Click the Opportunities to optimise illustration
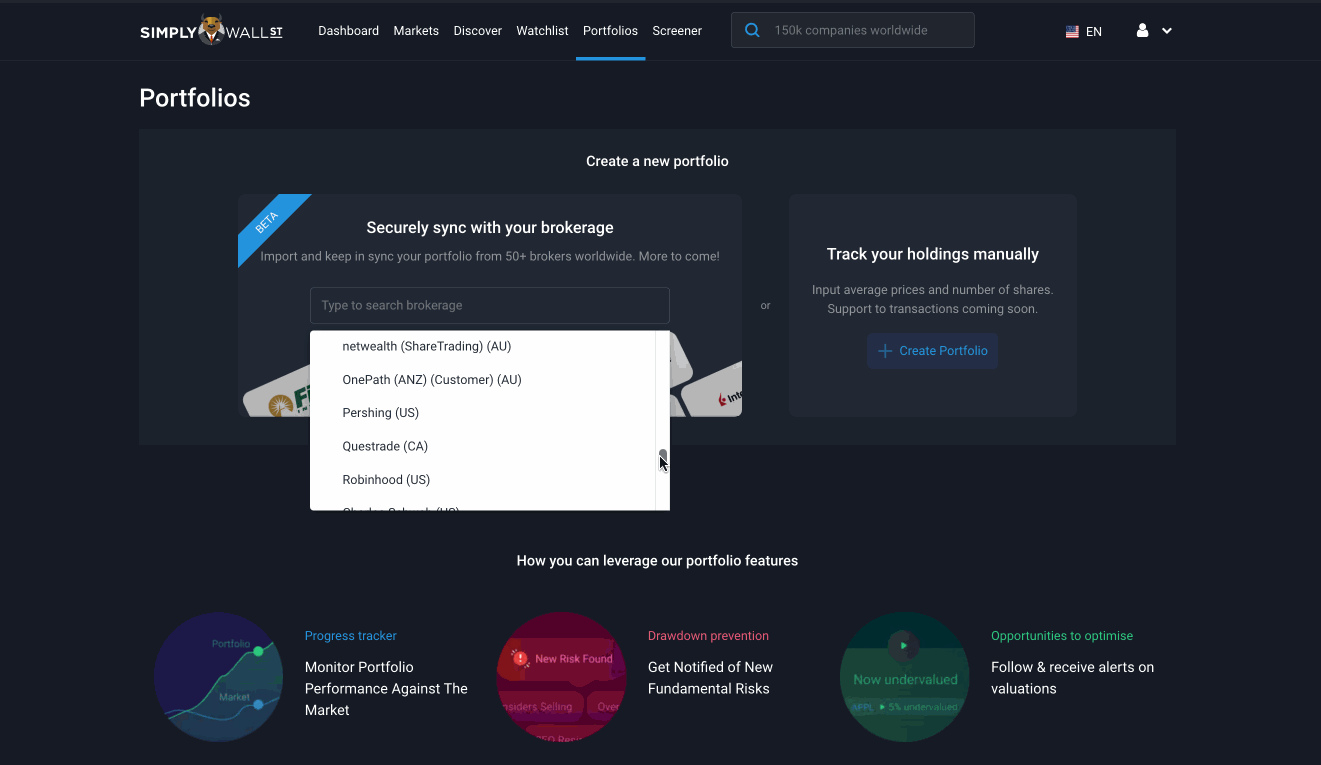Image resolution: width=1321 pixels, height=765 pixels. [904, 677]
